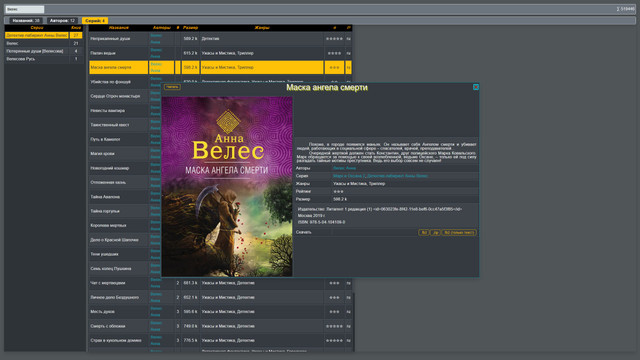Download the book as zip
Screen dimensions: 640x360
tap(435, 232)
